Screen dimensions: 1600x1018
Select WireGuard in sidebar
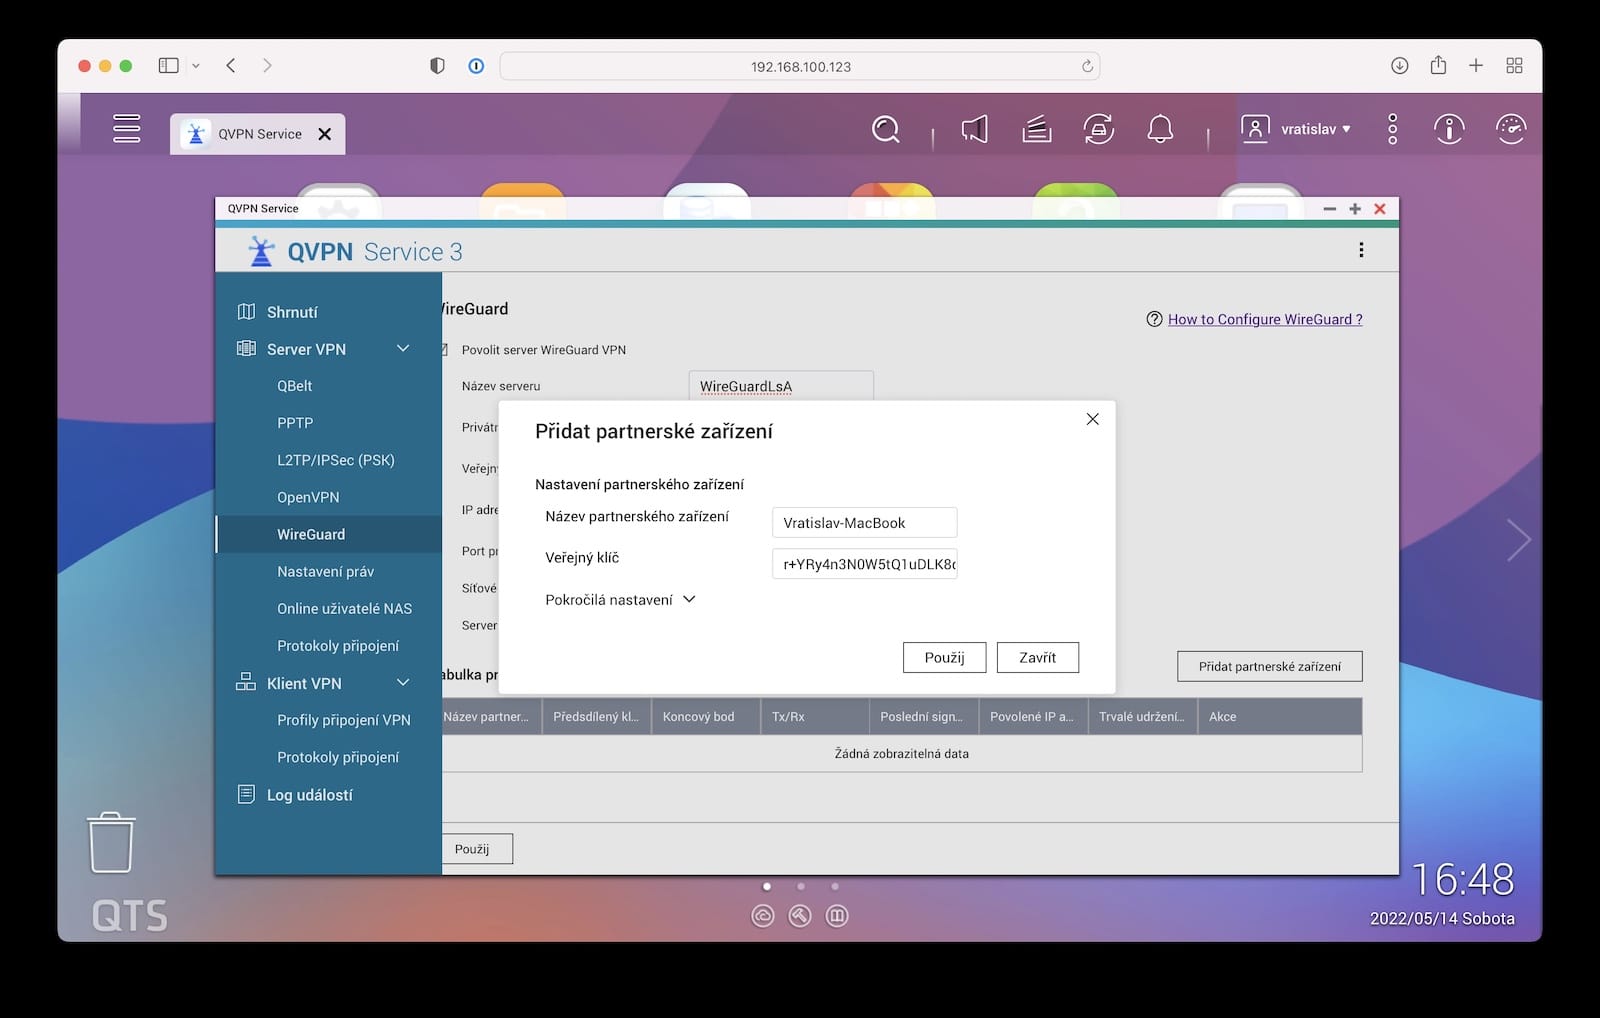328,534
